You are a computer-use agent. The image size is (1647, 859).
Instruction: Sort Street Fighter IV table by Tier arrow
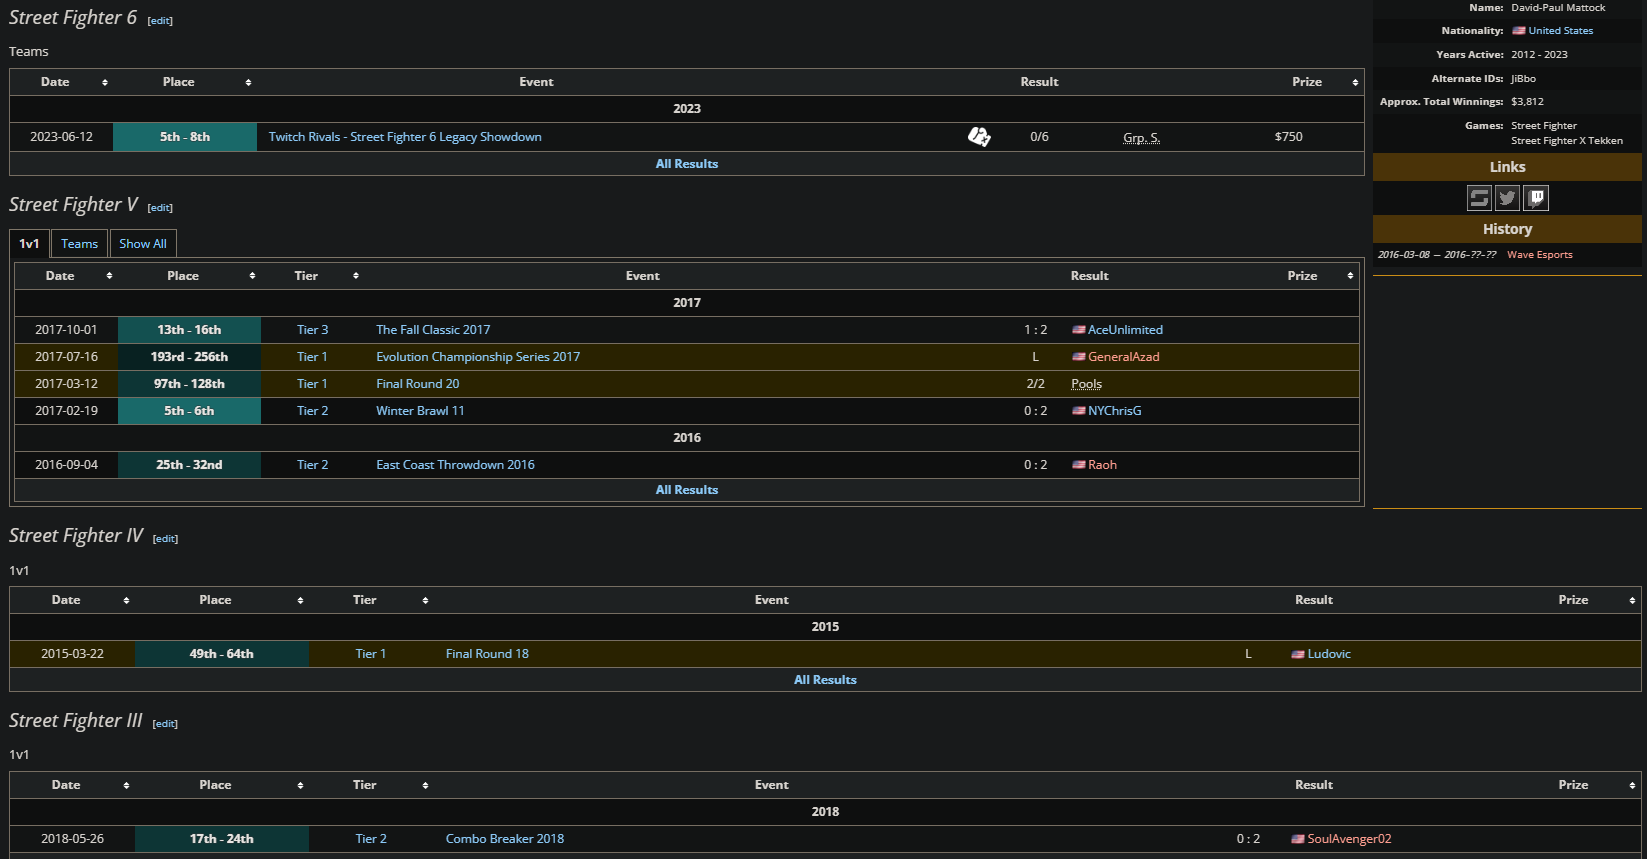[x=425, y=600]
